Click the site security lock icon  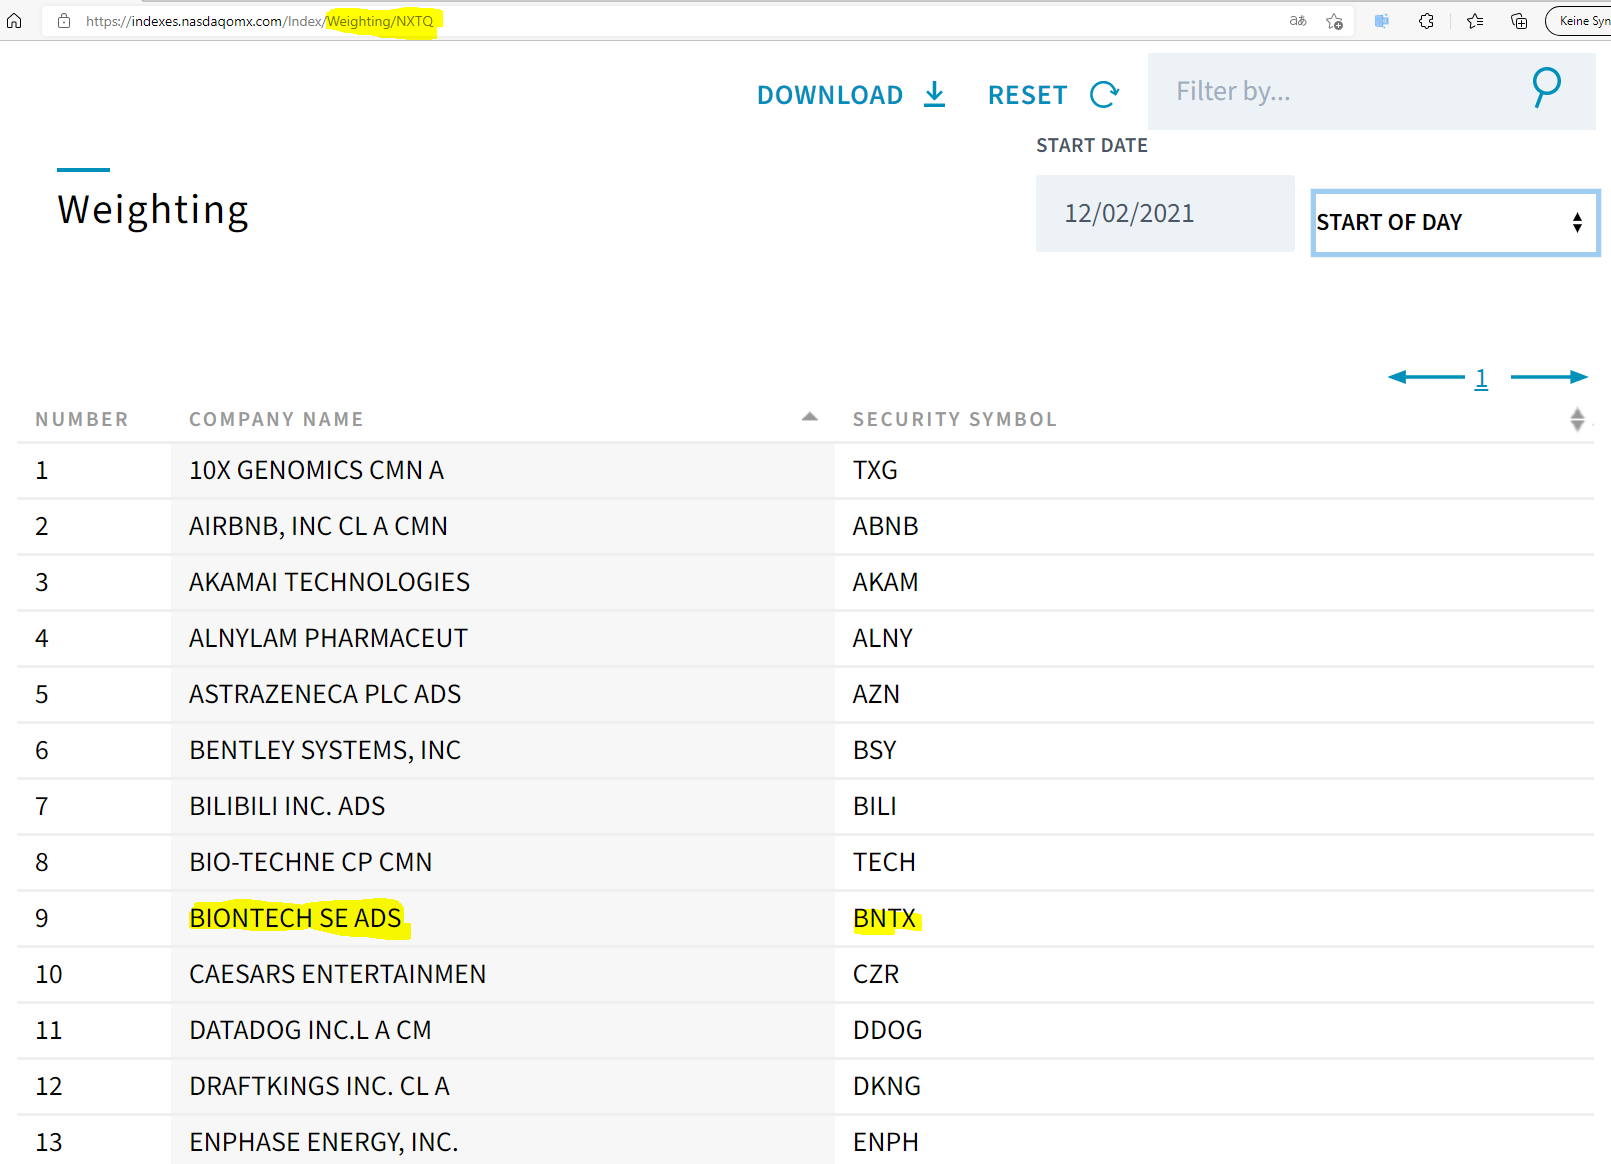point(64,21)
